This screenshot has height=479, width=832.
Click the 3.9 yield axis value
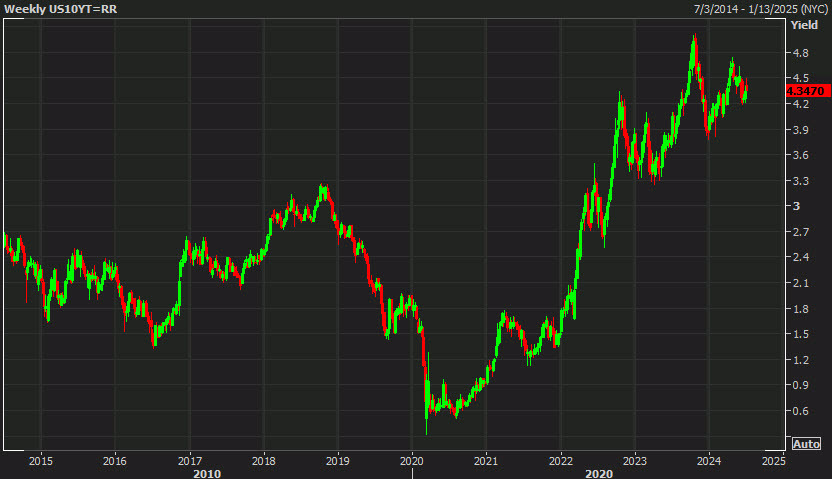pos(801,130)
